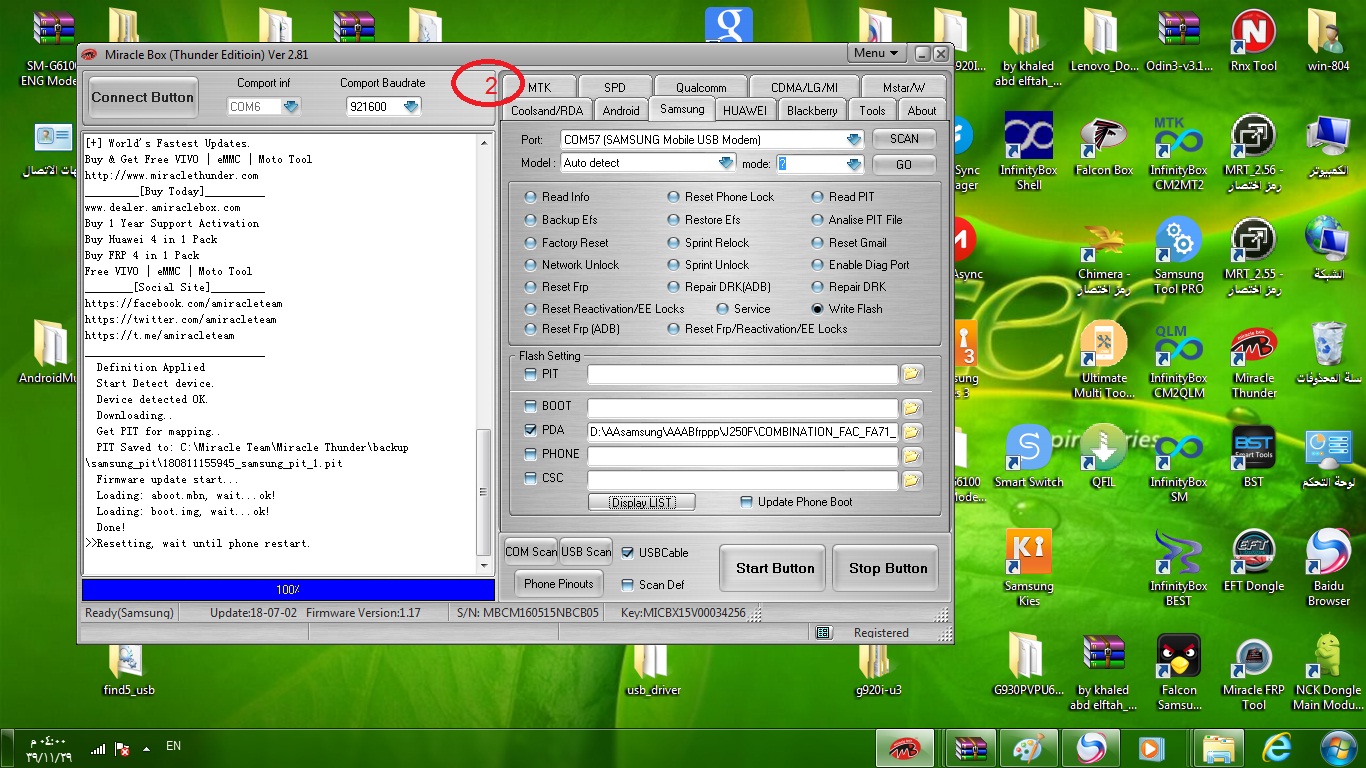Choose the Network Unlock radio button
Viewport: 1366px width, 768px height.
(571, 265)
